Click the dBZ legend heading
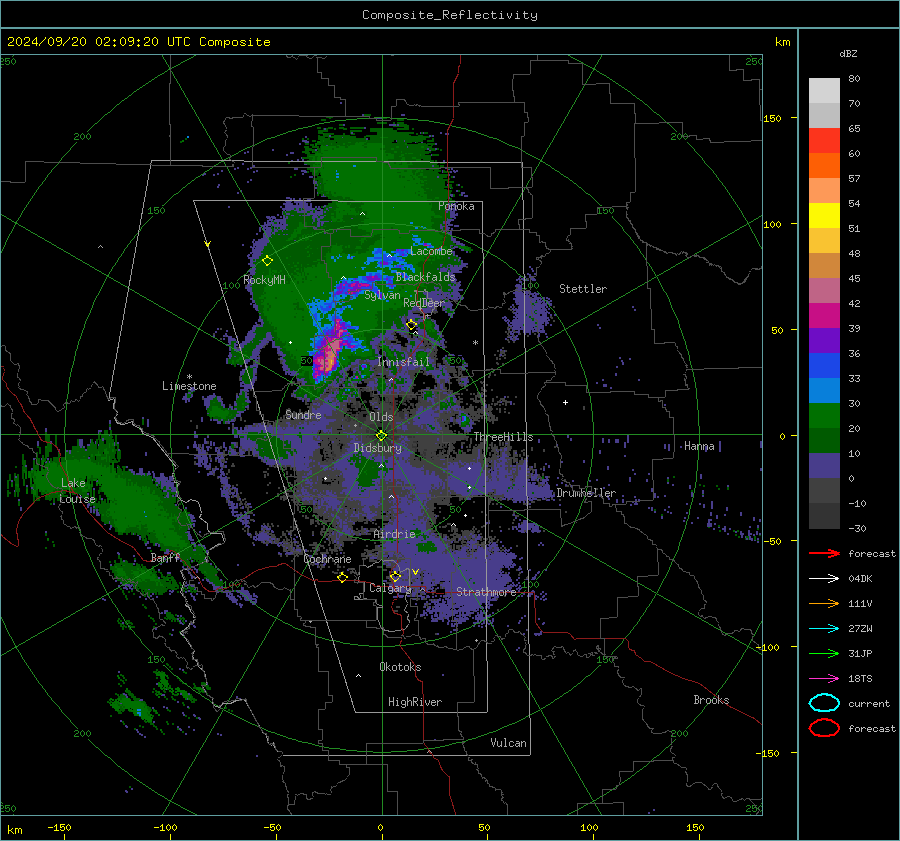900x841 pixels. (x=848, y=53)
